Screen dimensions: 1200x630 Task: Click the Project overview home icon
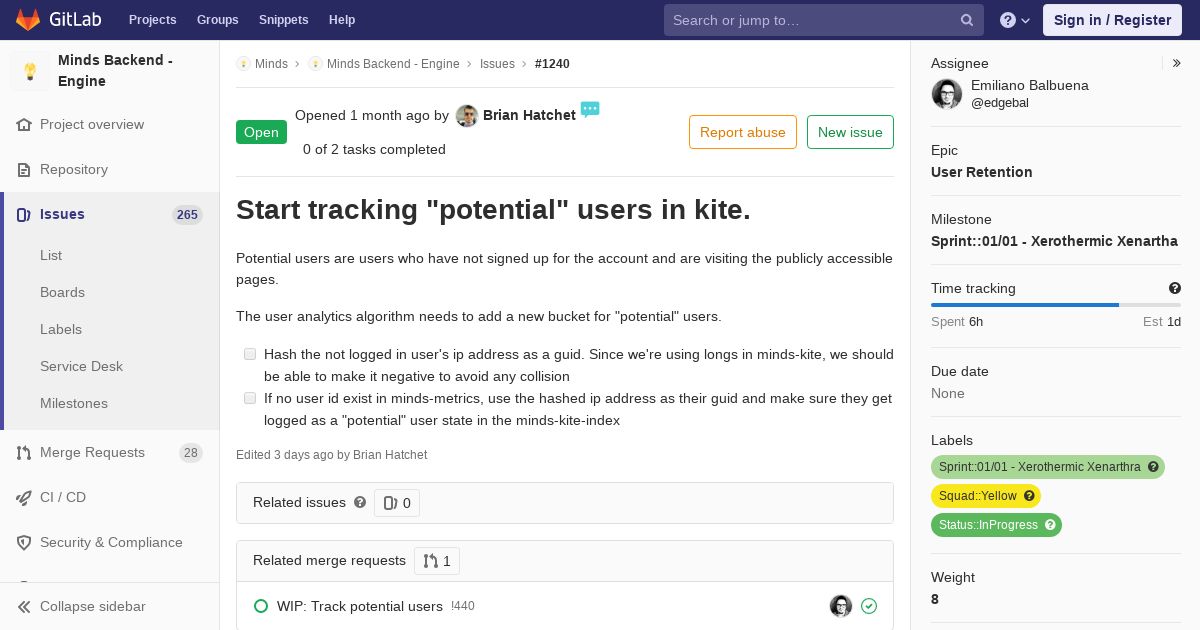(x=24, y=125)
